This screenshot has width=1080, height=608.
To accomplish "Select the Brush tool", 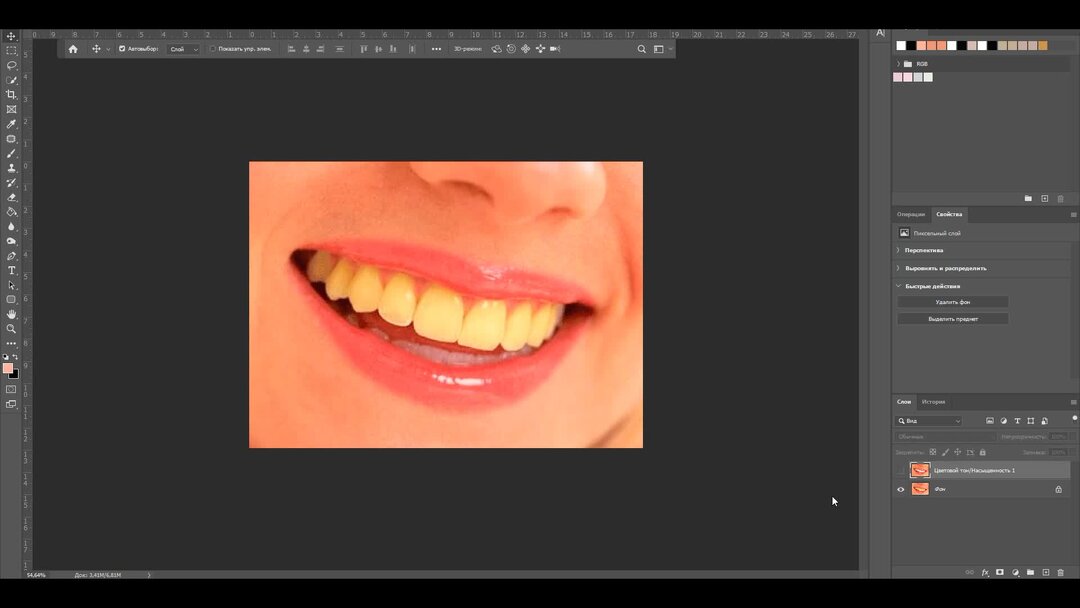I will tap(11, 154).
